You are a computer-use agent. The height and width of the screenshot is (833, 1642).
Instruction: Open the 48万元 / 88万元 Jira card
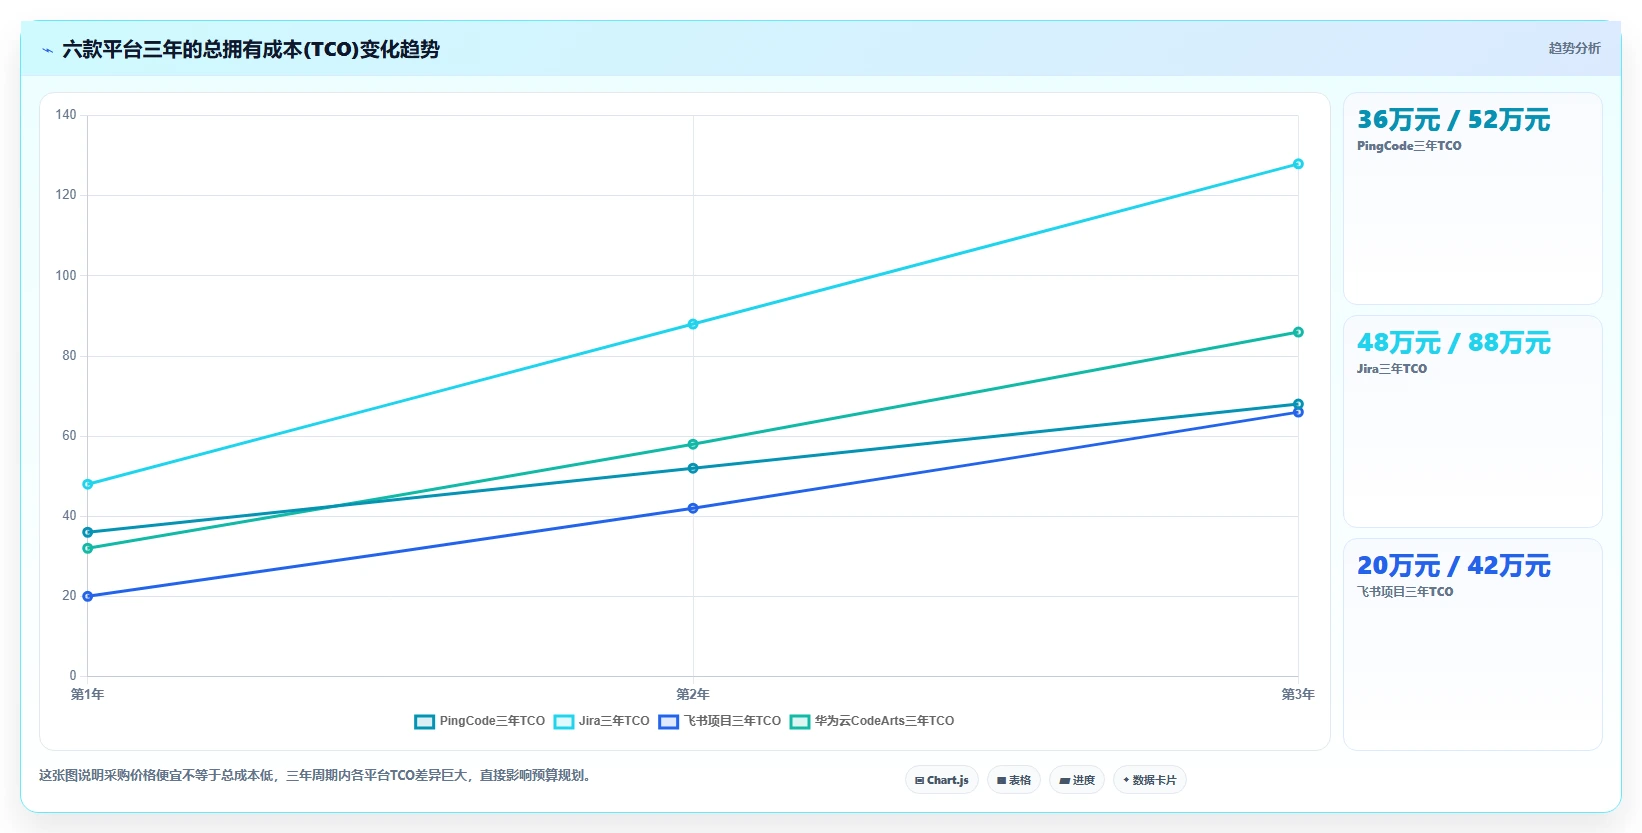[x=1473, y=422]
